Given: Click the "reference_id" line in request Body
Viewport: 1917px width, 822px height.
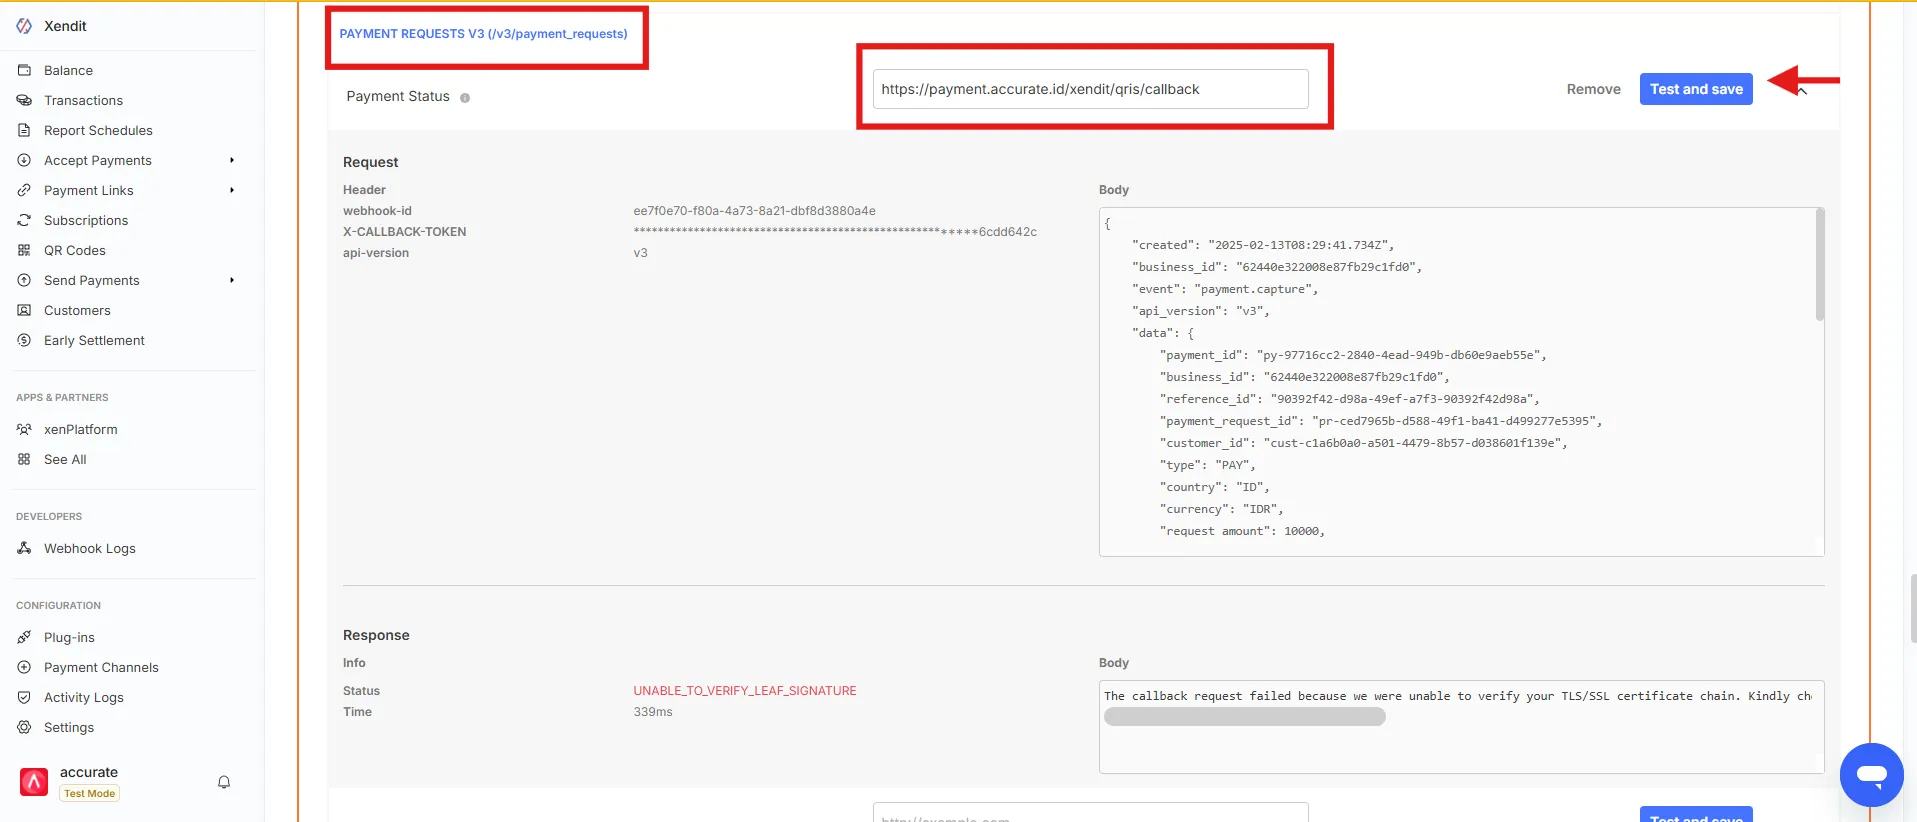Looking at the screenshot, I should (1349, 399).
